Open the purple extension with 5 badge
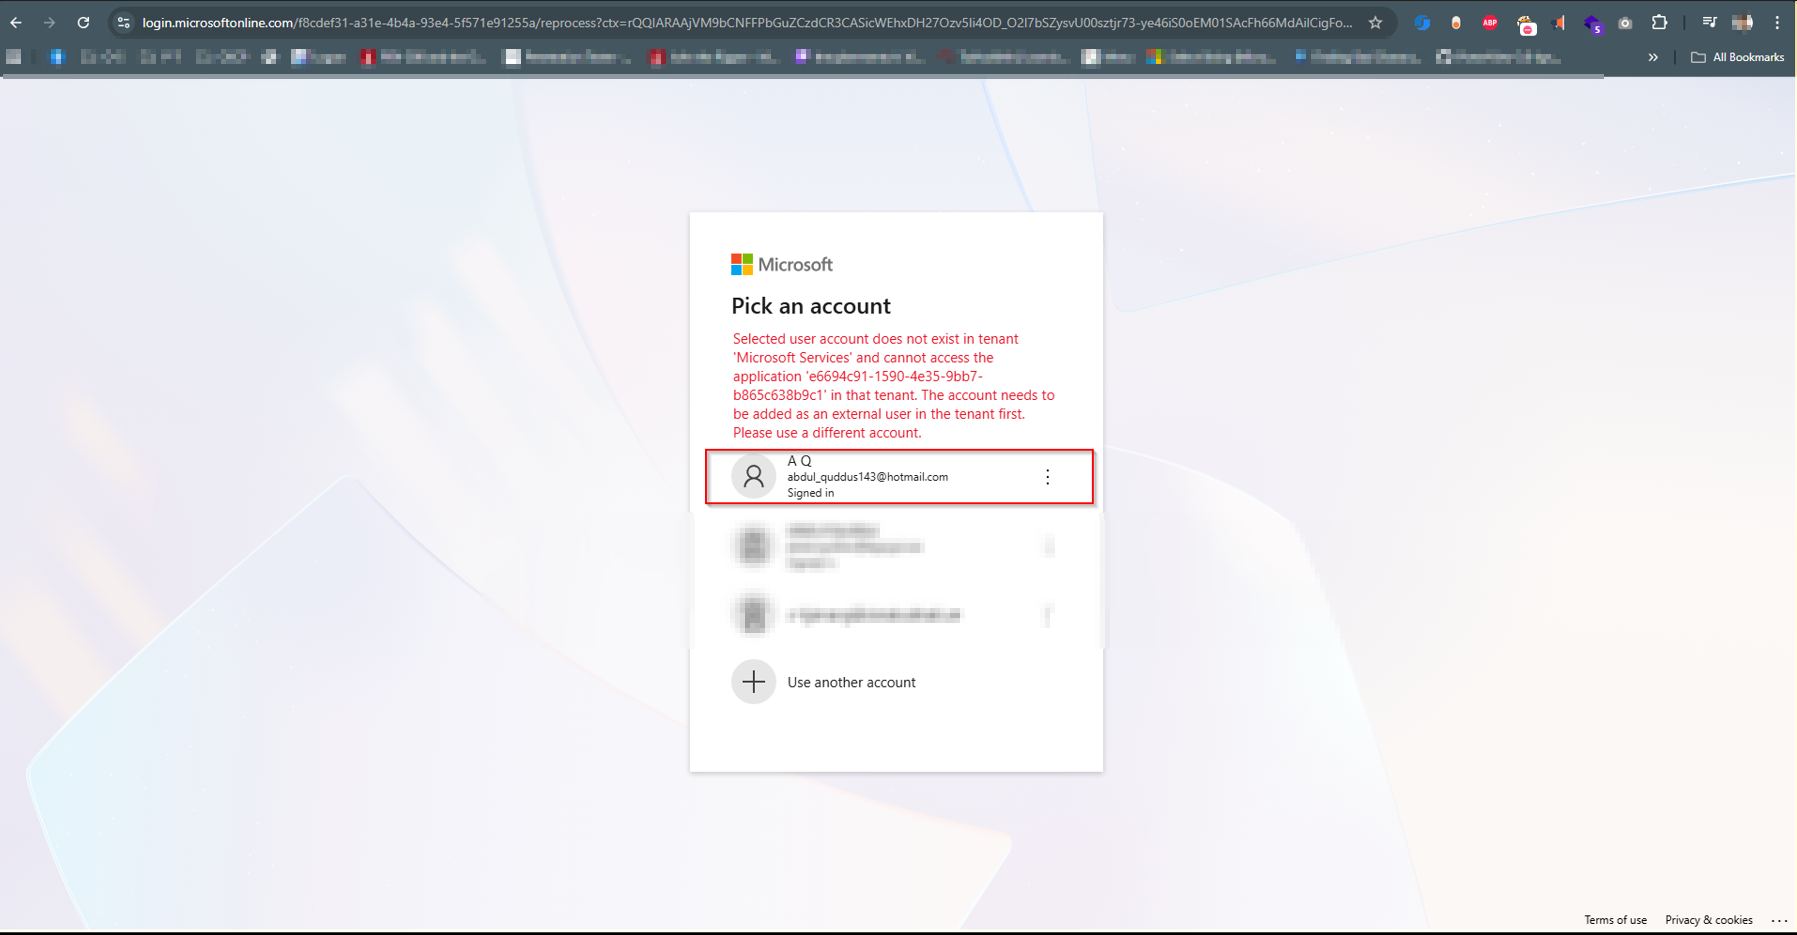The width and height of the screenshot is (1797, 935). 1593,23
